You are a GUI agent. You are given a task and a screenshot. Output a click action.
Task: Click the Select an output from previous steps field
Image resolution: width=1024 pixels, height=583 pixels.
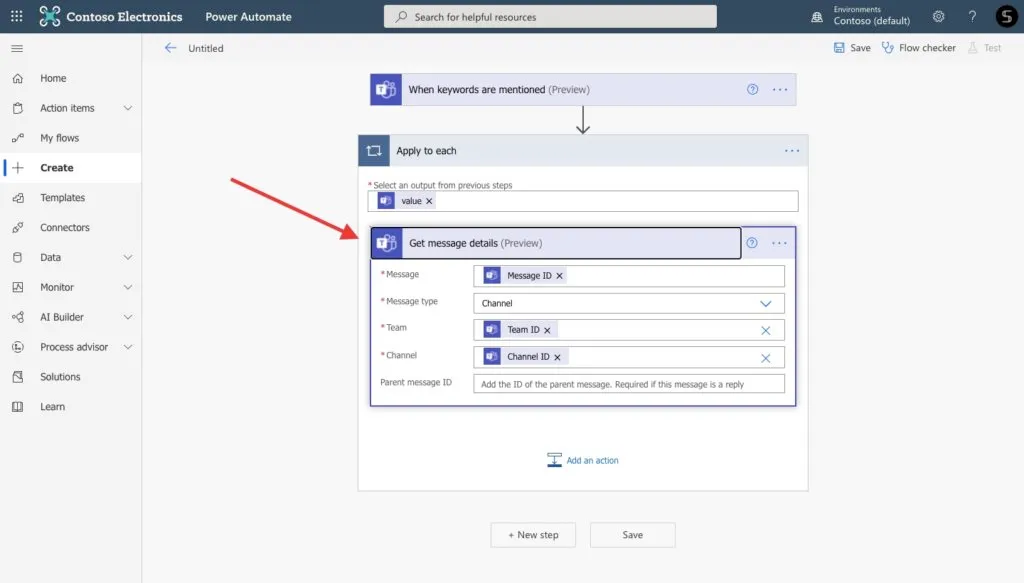pyautogui.click(x=583, y=201)
